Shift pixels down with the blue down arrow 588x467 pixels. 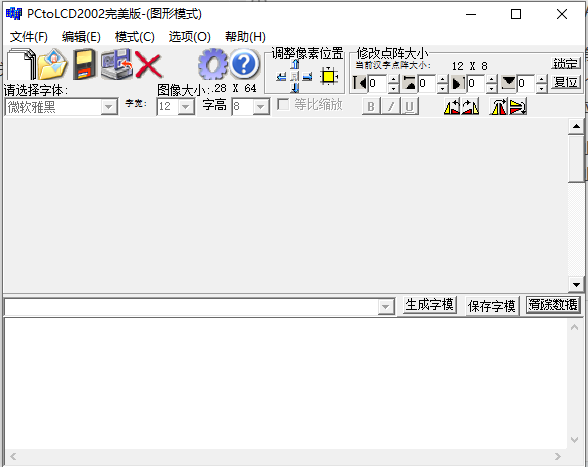click(x=295, y=88)
